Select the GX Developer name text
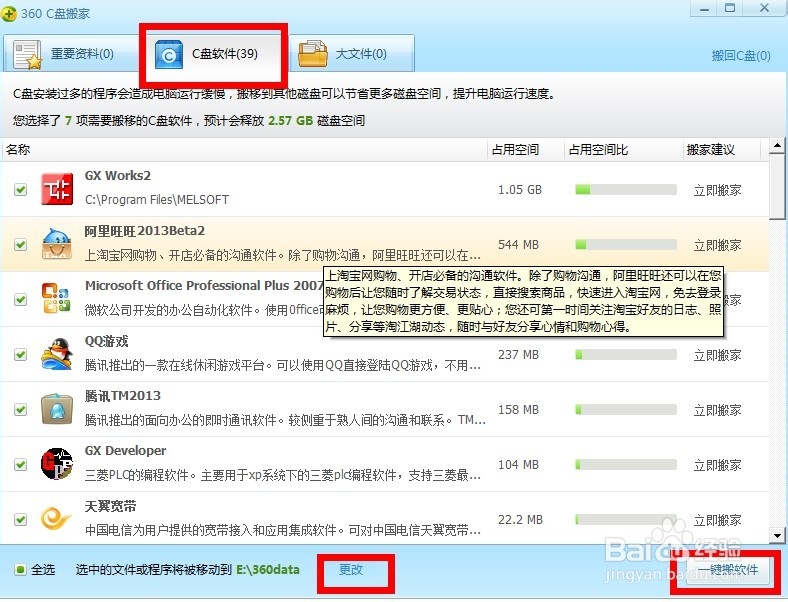This screenshot has width=788, height=602. (125, 451)
